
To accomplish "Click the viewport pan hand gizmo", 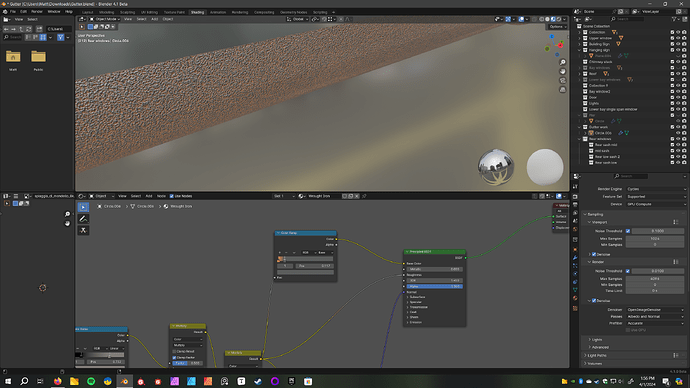I will (x=562, y=71).
